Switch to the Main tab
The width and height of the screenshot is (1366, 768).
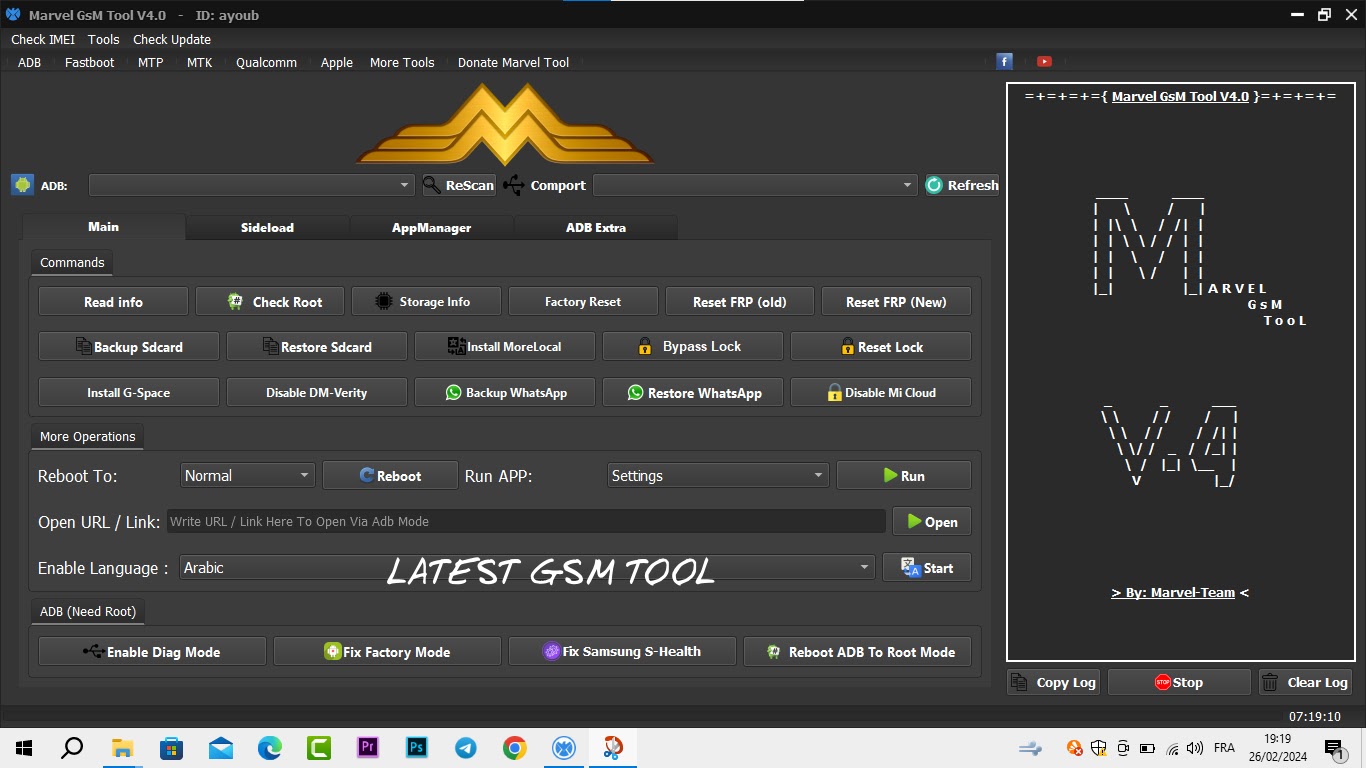(104, 227)
